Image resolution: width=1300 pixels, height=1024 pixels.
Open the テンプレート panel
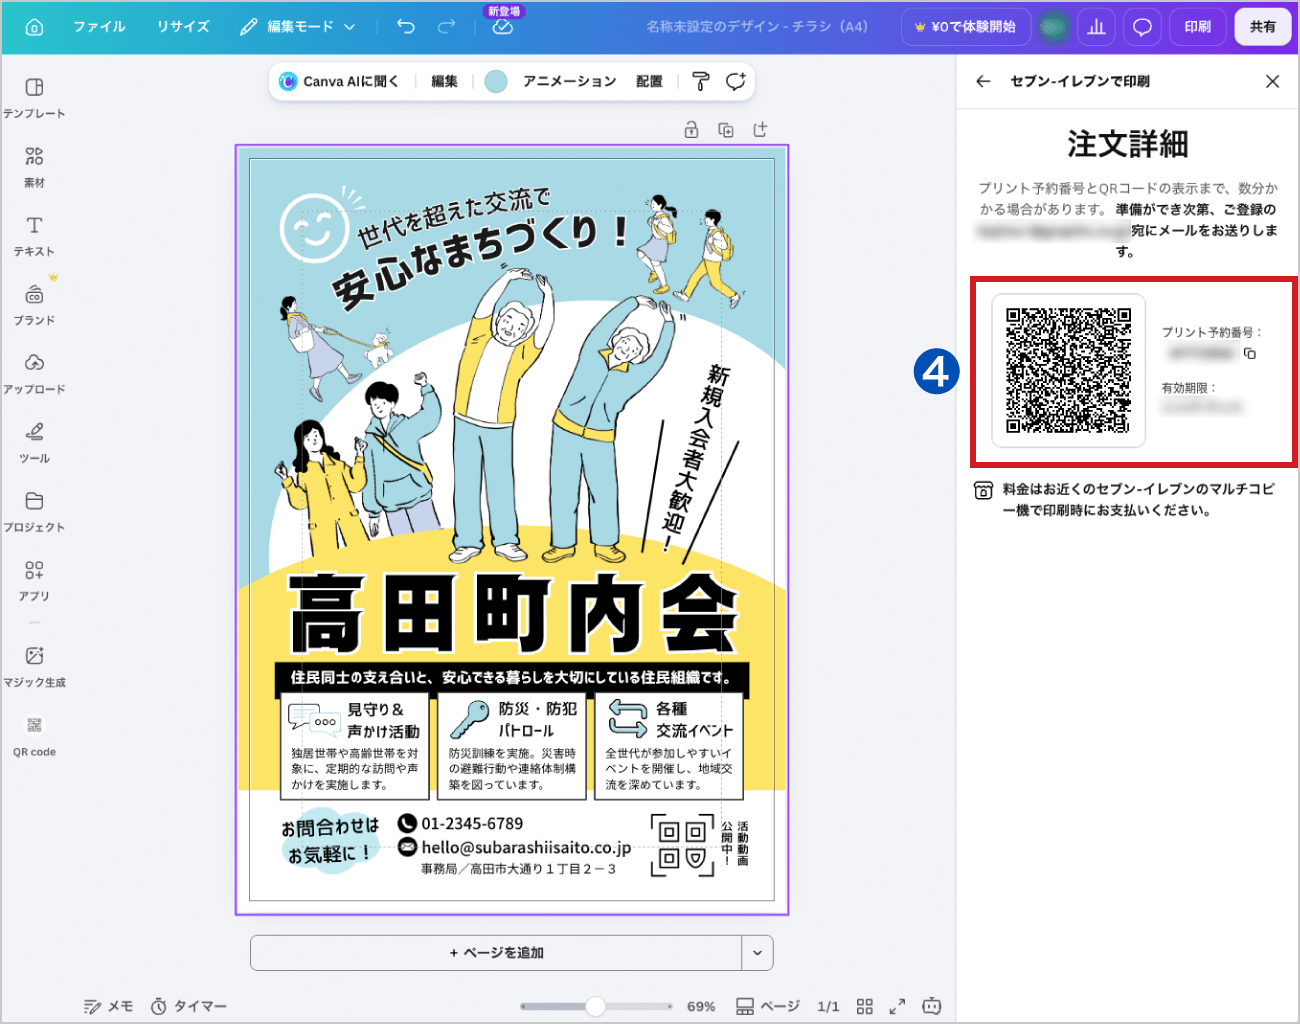(34, 98)
